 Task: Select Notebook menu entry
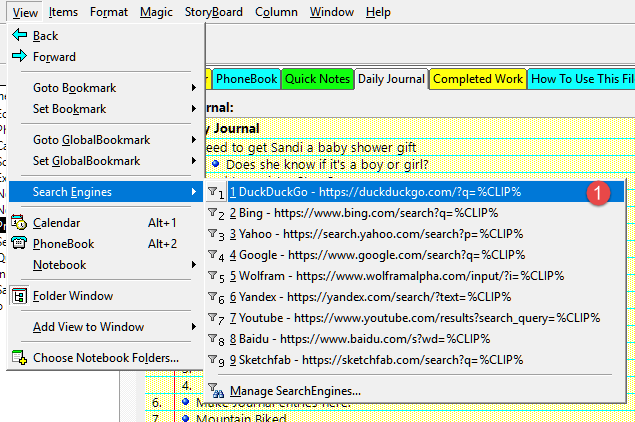(x=106, y=265)
